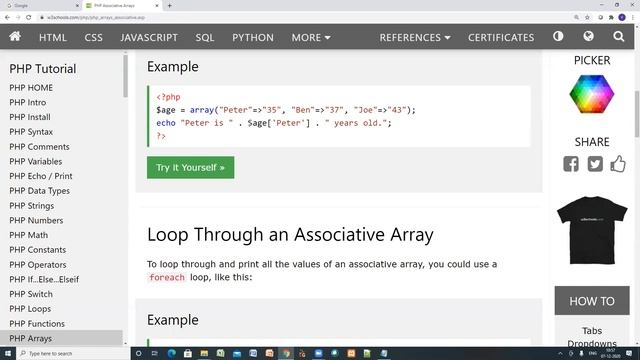Viewport: 640px width, 360px height.
Task: Open Microsoft Store from taskbar
Action: [188, 353]
